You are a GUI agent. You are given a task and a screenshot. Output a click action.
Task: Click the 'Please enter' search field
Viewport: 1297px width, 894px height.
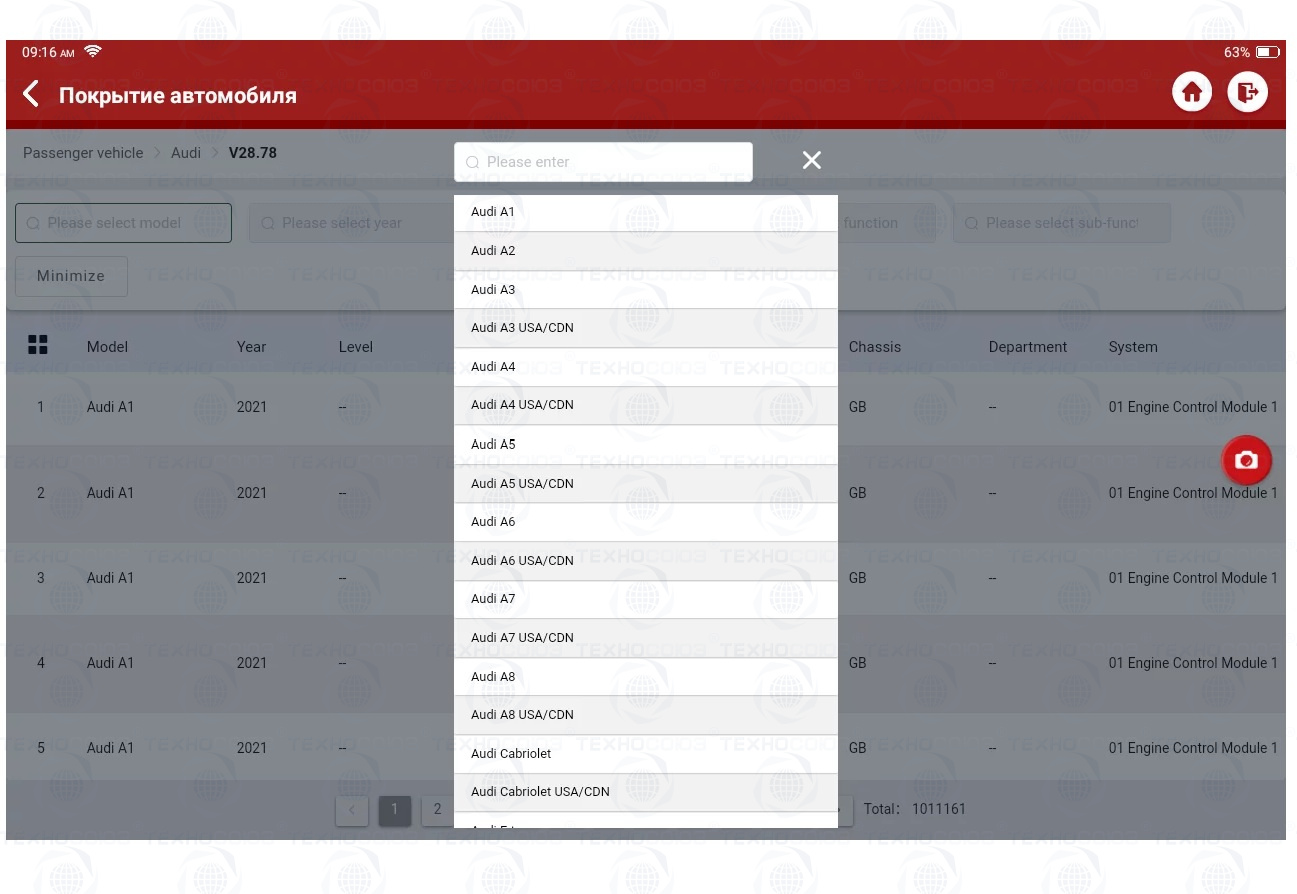click(603, 162)
